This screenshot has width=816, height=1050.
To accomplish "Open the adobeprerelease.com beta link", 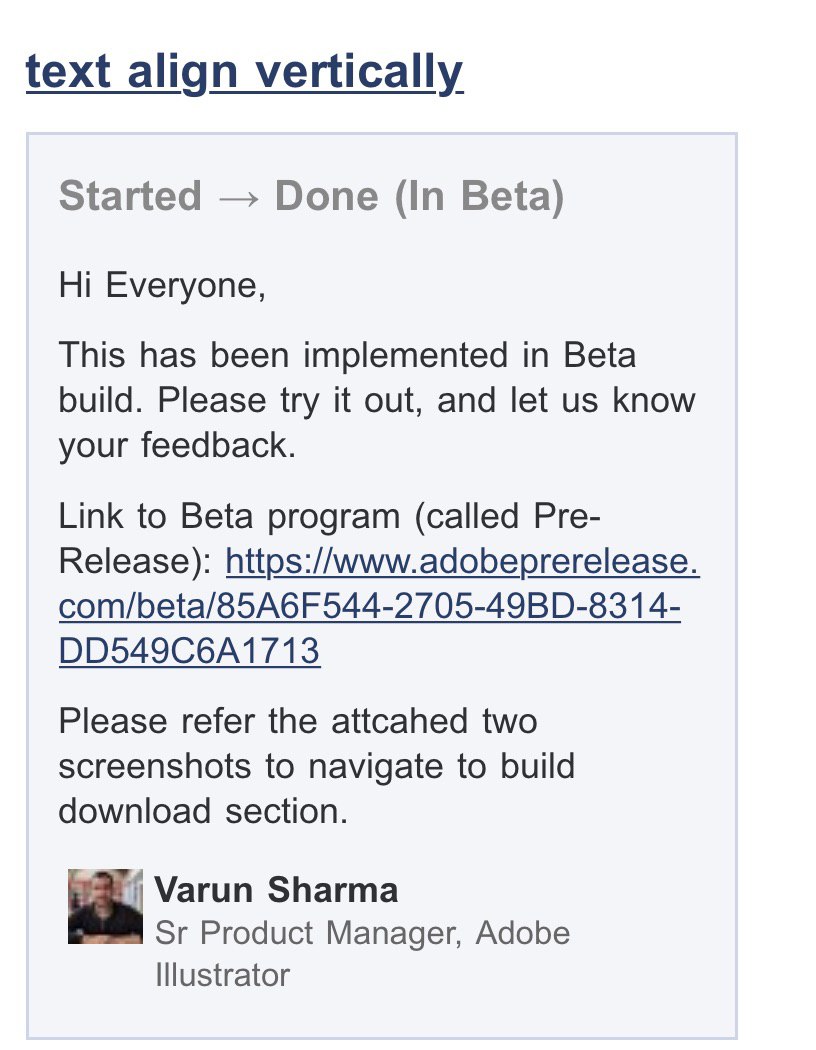I will click(379, 606).
